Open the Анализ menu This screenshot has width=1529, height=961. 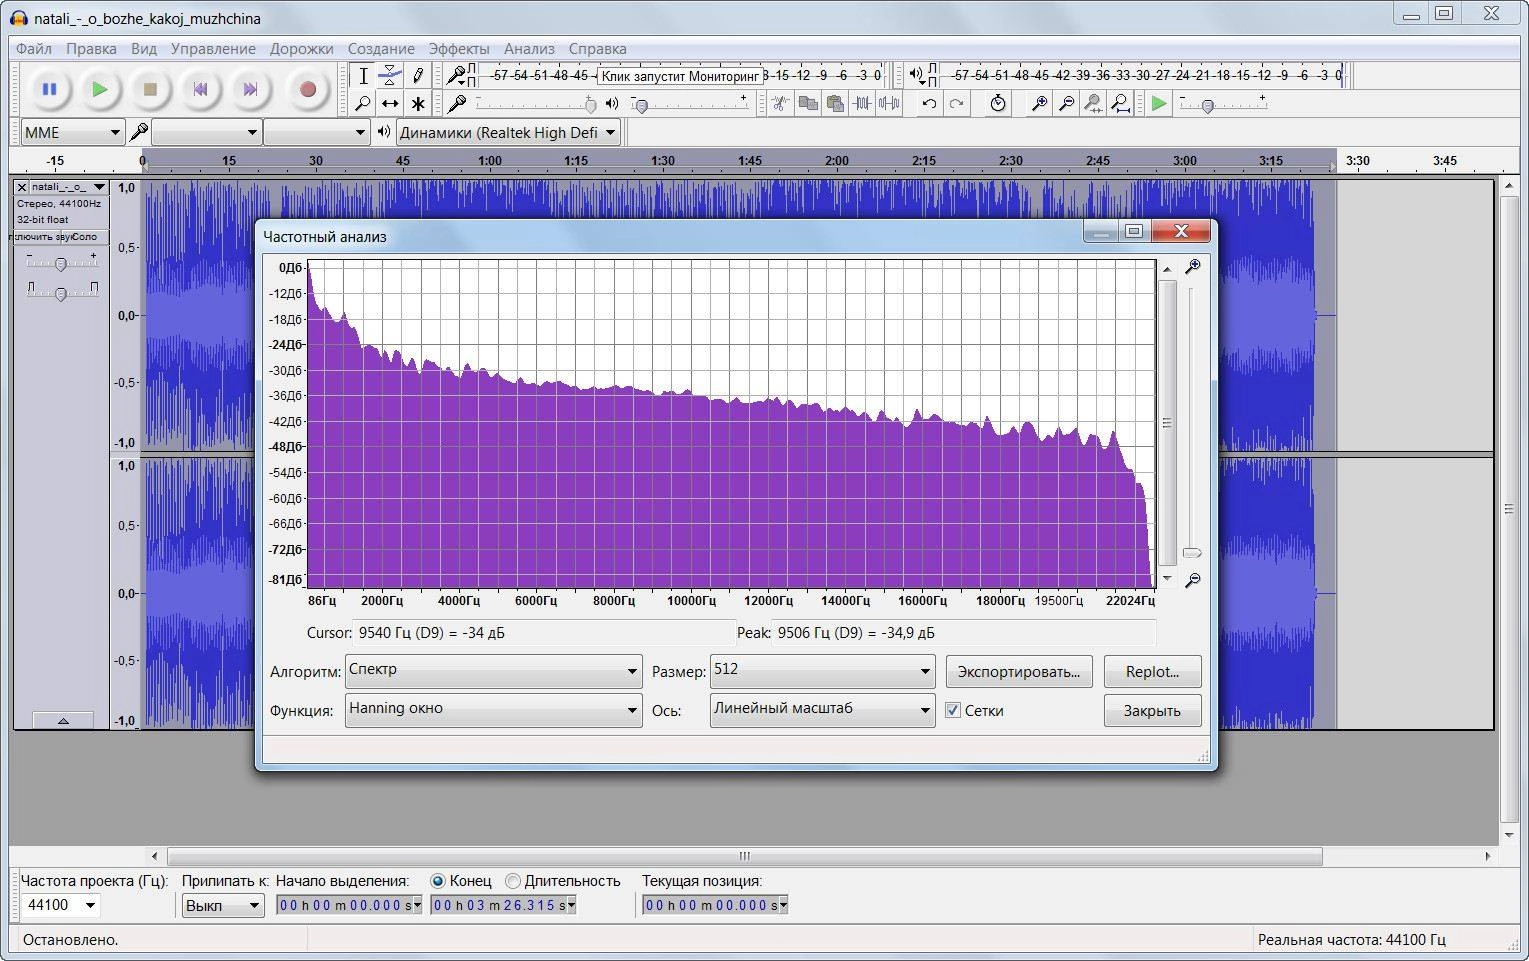pyautogui.click(x=529, y=48)
